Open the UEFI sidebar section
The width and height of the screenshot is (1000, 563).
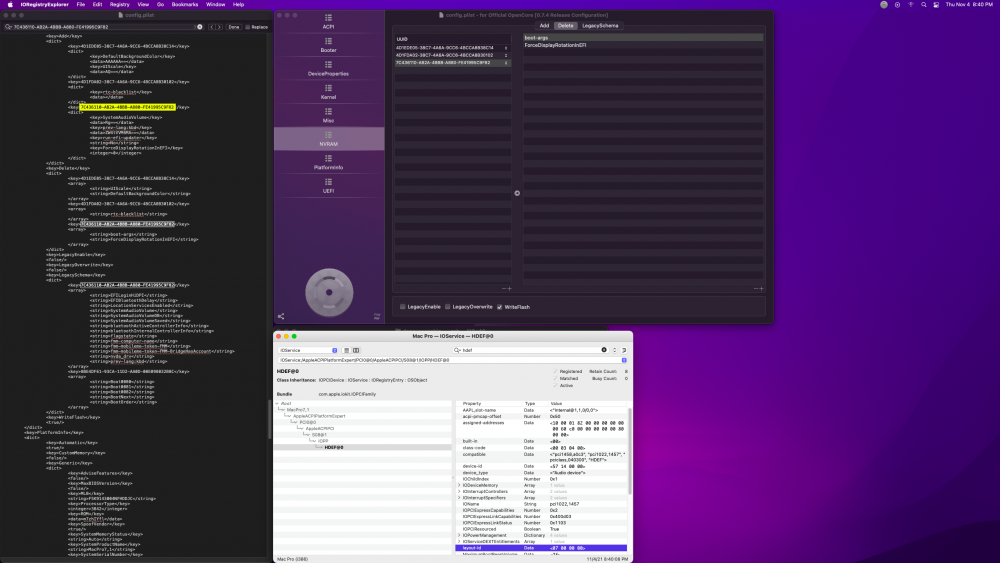point(328,186)
